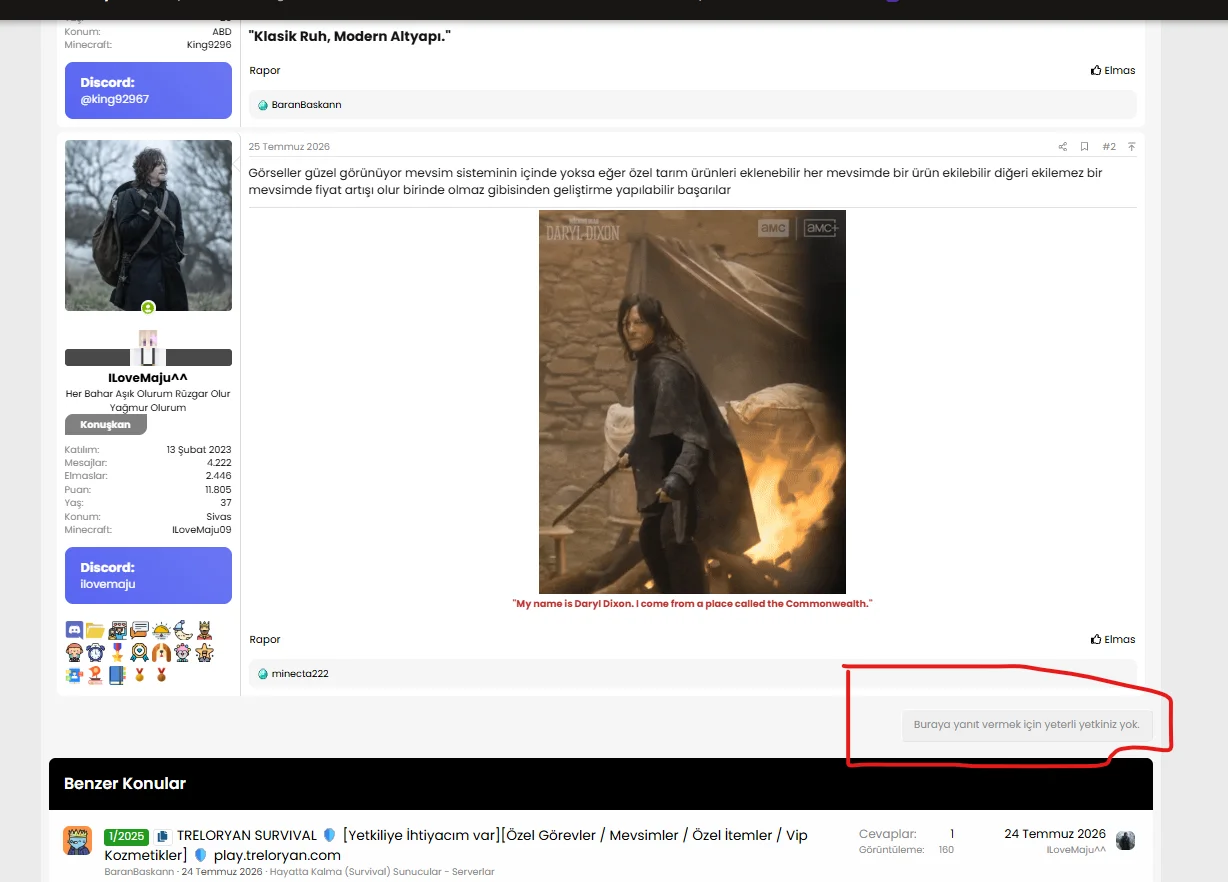The width and height of the screenshot is (1228, 882).
Task: Click the orange trophy on books badge
Action: pyautogui.click(x=95, y=675)
